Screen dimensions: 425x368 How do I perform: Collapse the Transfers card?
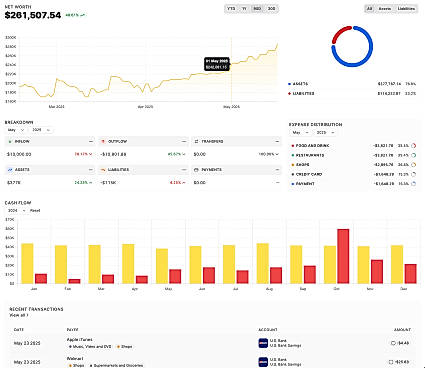click(277, 142)
